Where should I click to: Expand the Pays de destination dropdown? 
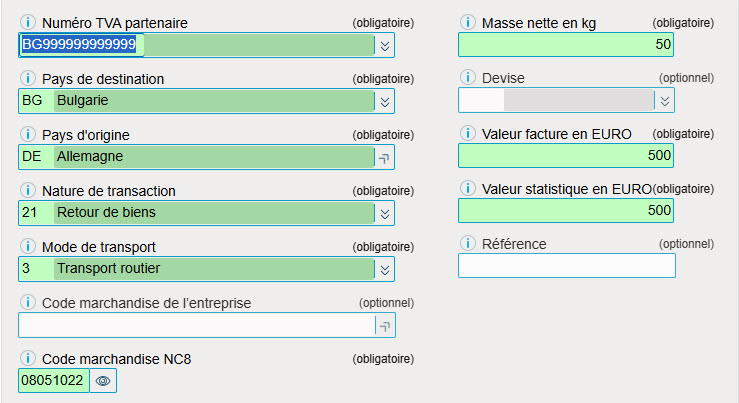[x=385, y=102]
